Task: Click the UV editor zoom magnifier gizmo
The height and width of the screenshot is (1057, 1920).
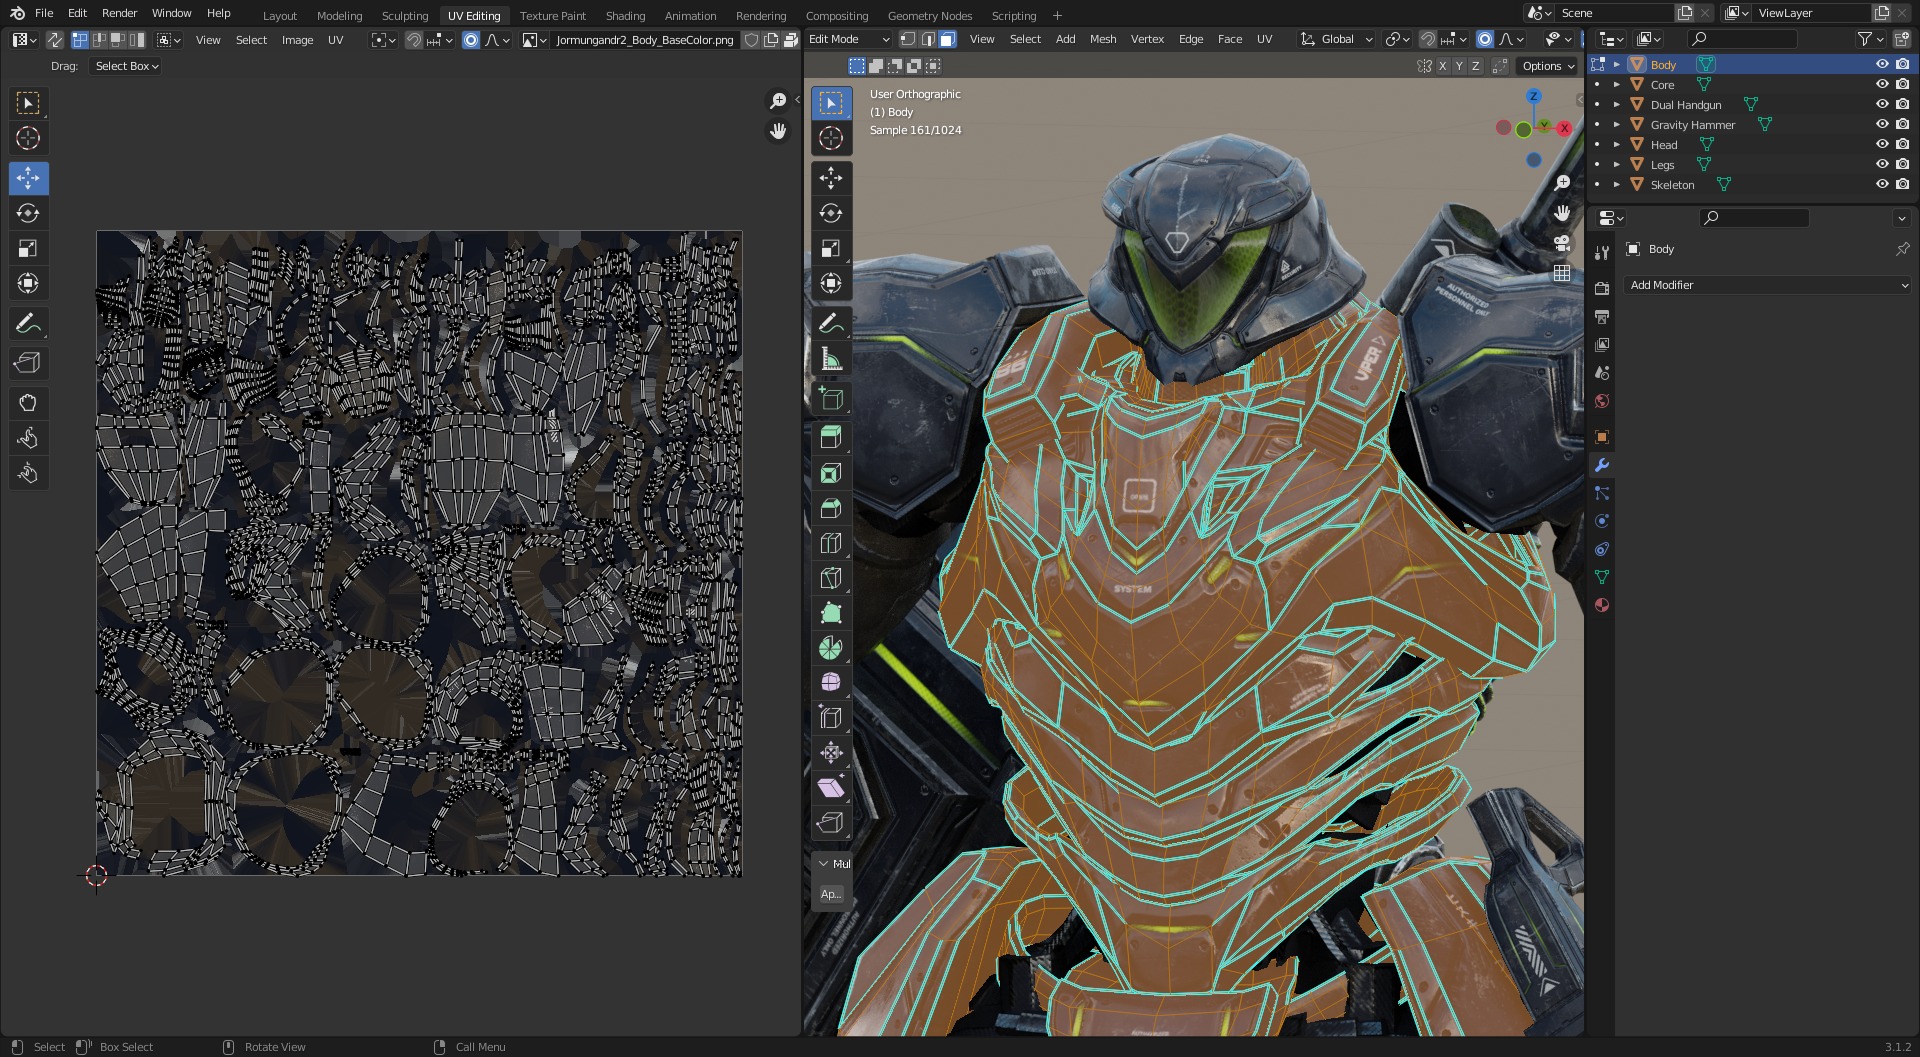Action: pyautogui.click(x=778, y=101)
